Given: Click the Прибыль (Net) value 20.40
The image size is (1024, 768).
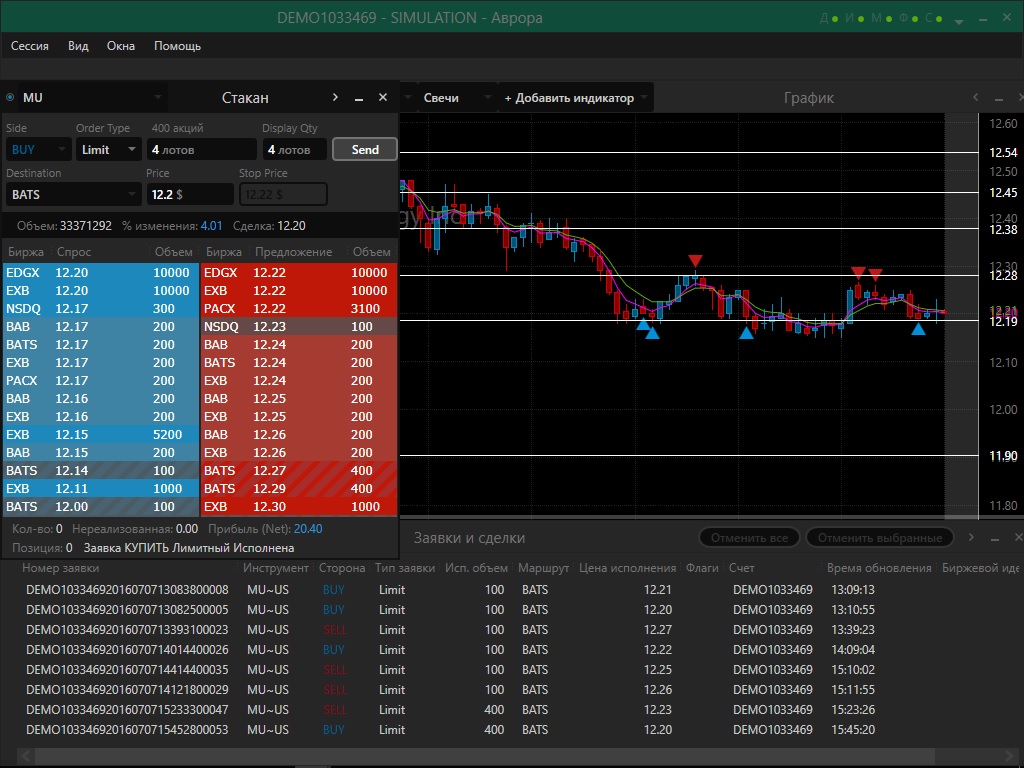Looking at the screenshot, I should pos(308,529).
